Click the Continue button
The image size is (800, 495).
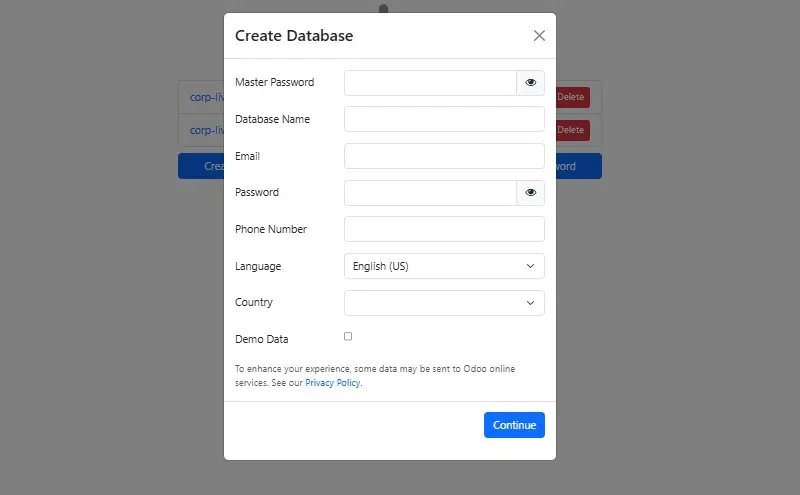tap(514, 425)
